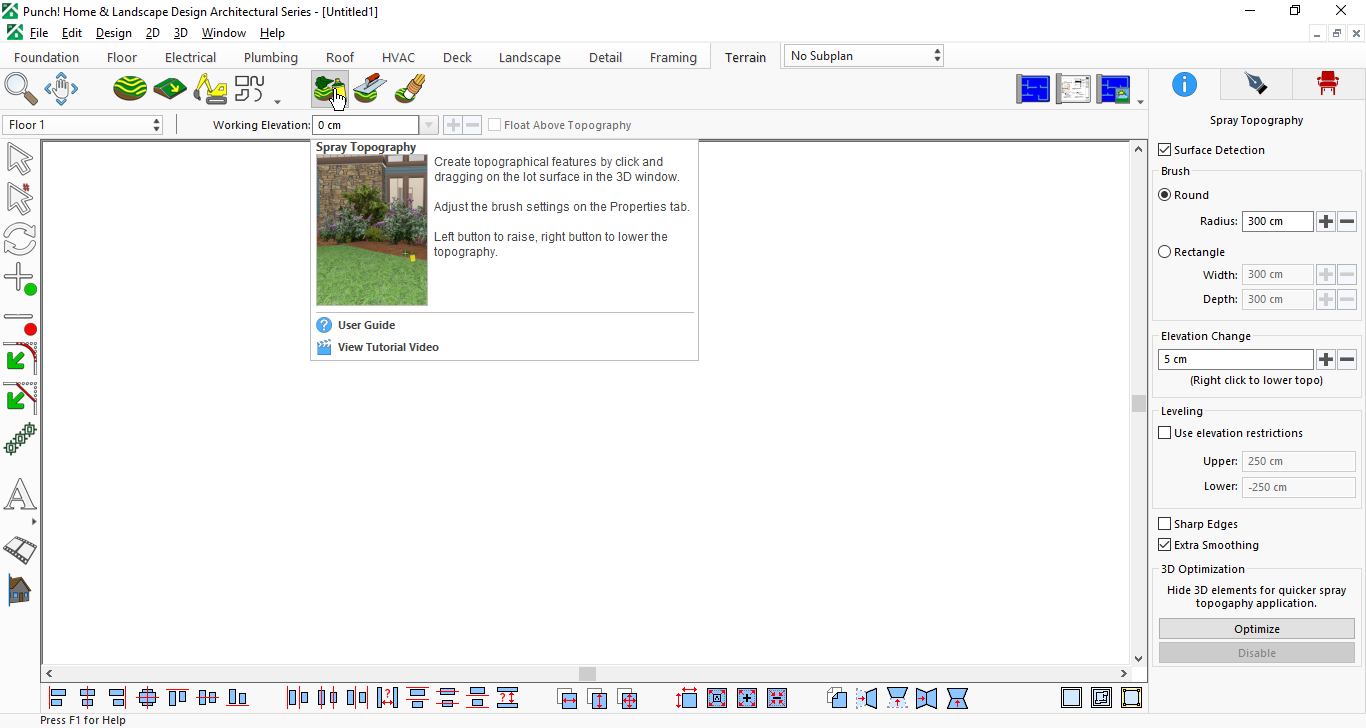The height and width of the screenshot is (728, 1366).
Task: Activate the Pan hand tool
Action: coord(61,89)
